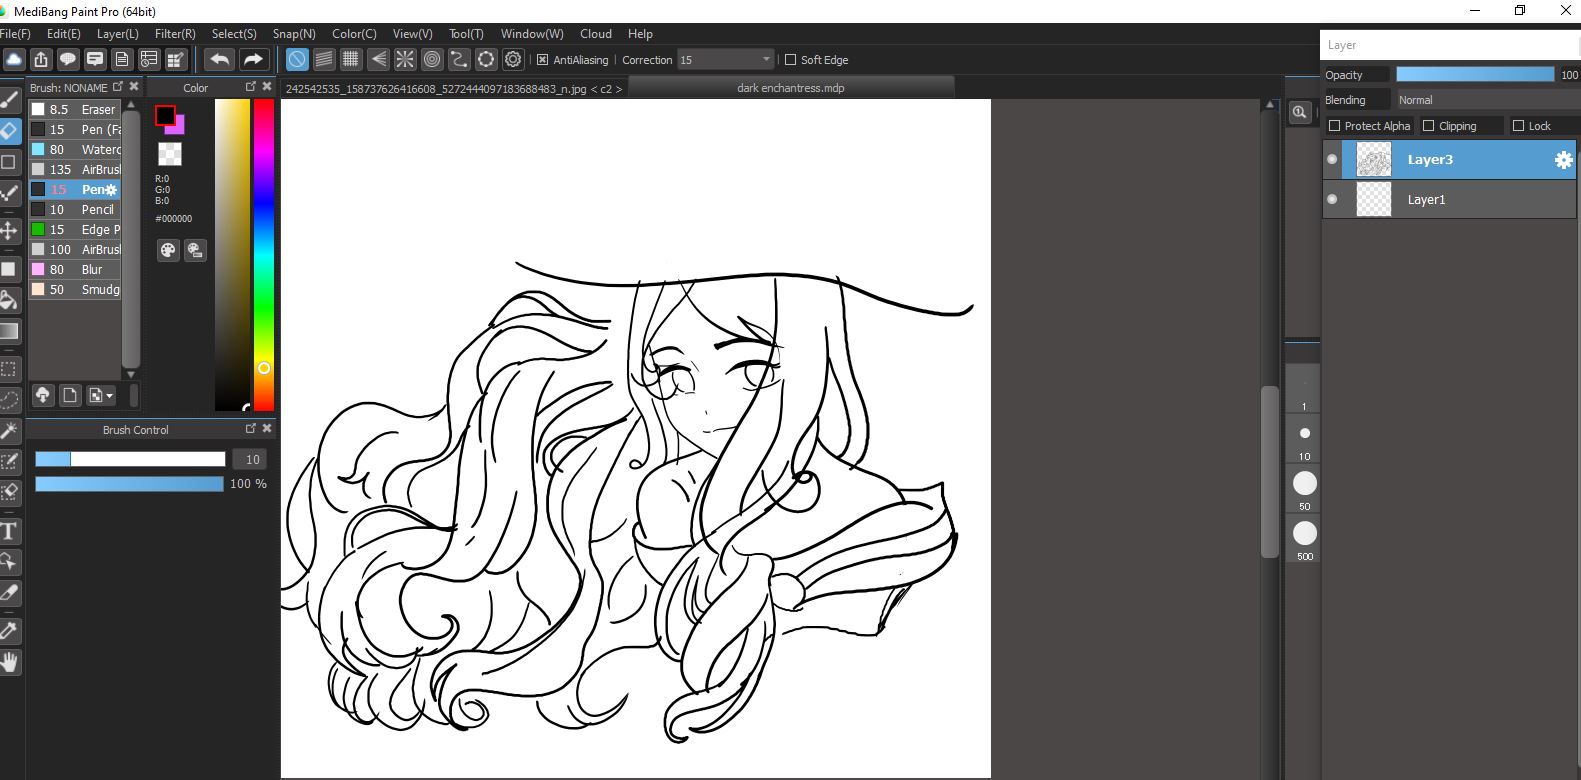The height and width of the screenshot is (780, 1581).
Task: Open the Filter(R) menu
Action: pos(175,33)
